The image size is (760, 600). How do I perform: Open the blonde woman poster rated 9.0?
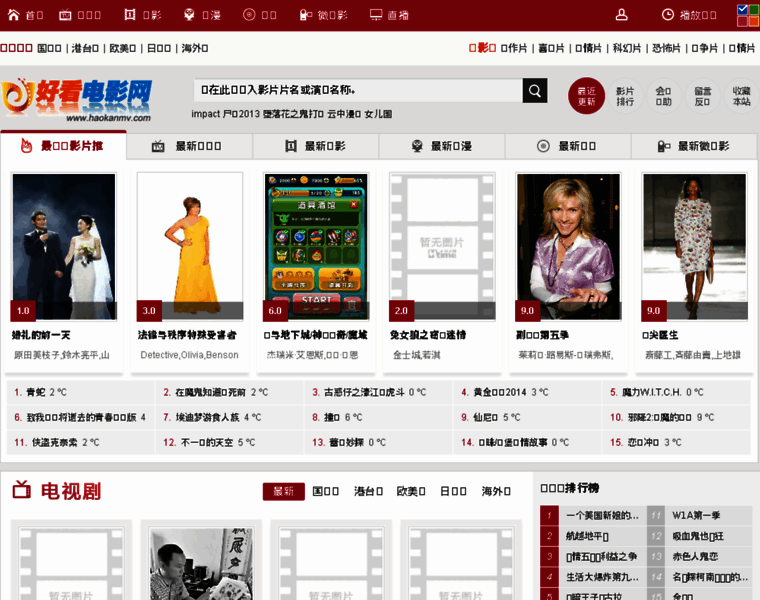click(568, 247)
